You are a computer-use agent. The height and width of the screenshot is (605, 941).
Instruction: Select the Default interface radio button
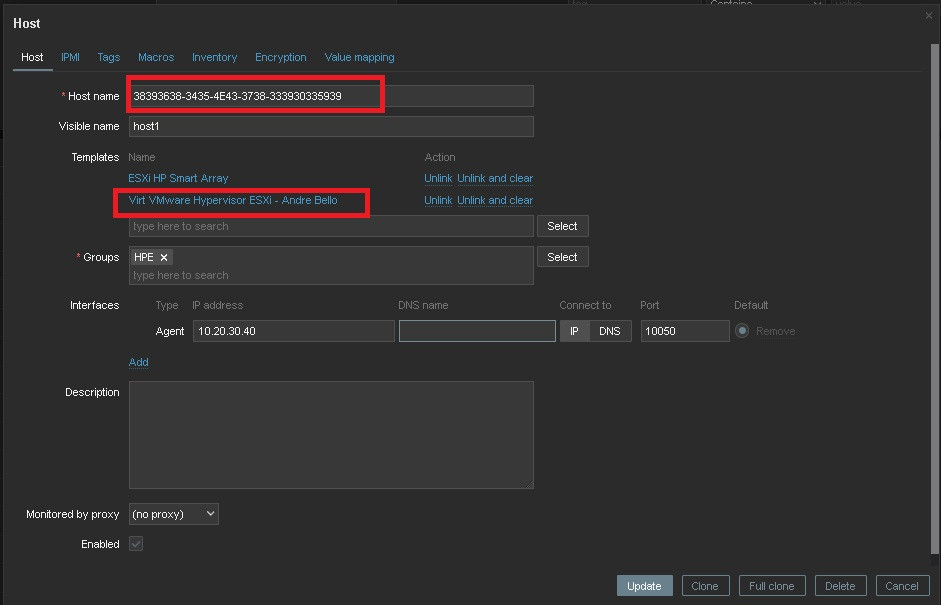coord(742,331)
